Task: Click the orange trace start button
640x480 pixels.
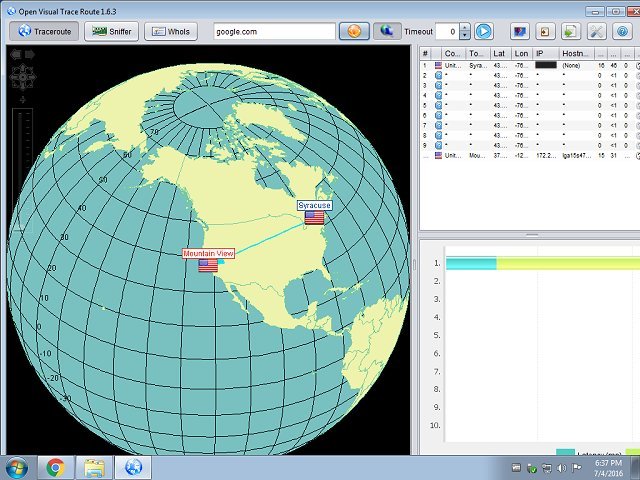Action: click(x=355, y=31)
